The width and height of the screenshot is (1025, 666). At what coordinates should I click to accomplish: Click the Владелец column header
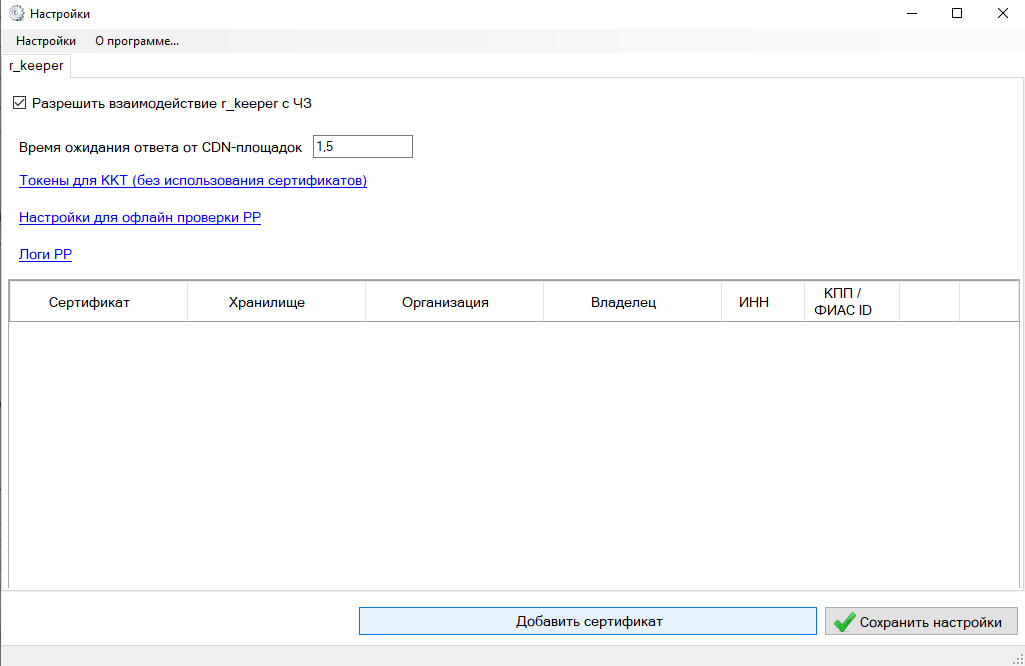(x=632, y=302)
